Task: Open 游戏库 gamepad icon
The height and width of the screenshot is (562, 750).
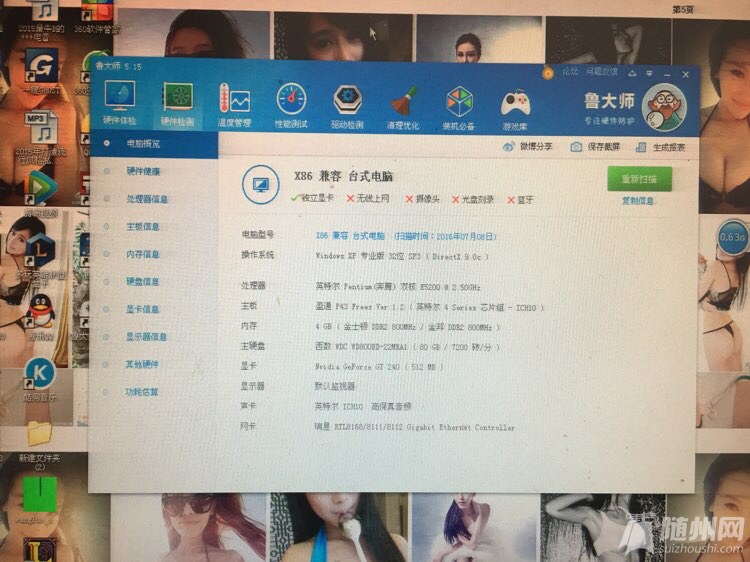Action: pos(515,110)
